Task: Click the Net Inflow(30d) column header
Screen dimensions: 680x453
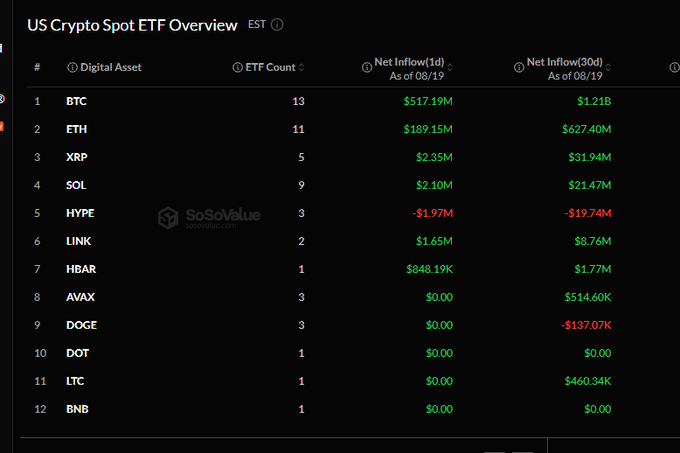Action: [x=565, y=62]
